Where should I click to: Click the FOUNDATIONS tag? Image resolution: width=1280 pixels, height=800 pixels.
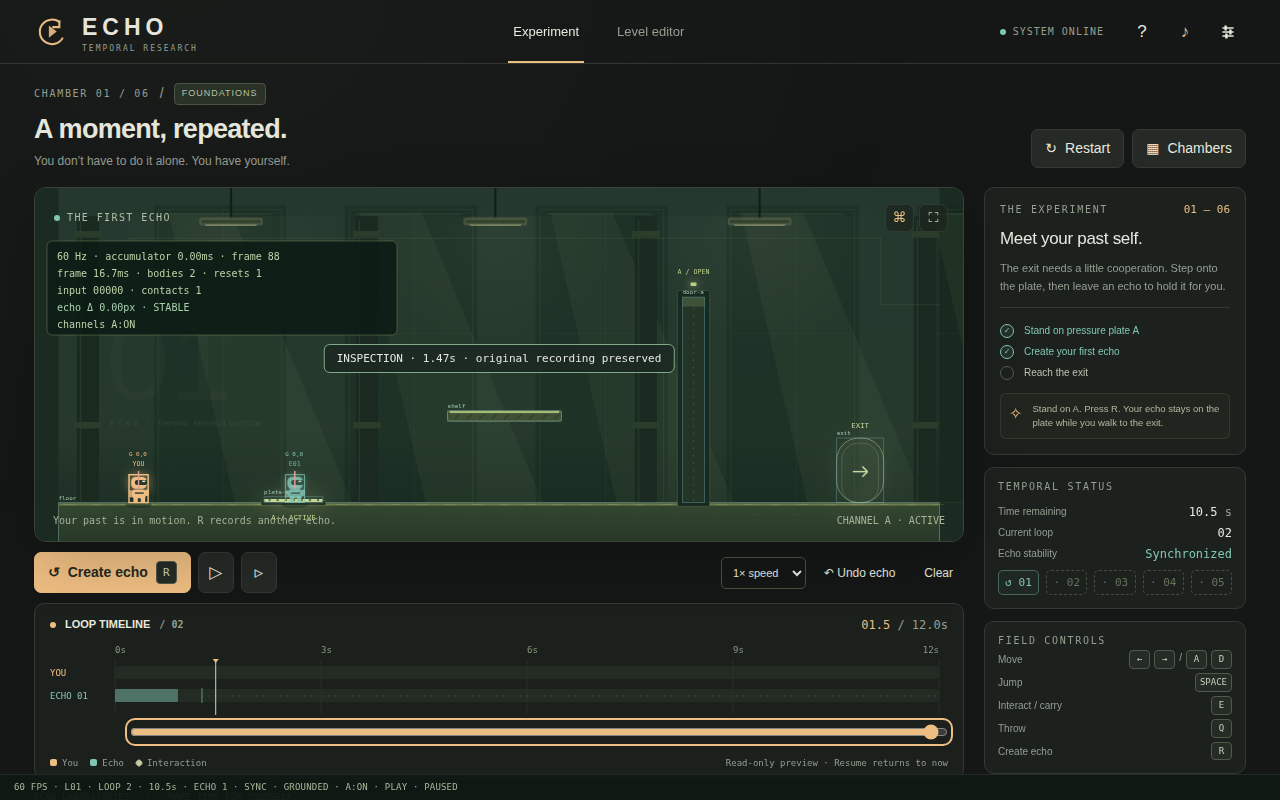(x=220, y=94)
